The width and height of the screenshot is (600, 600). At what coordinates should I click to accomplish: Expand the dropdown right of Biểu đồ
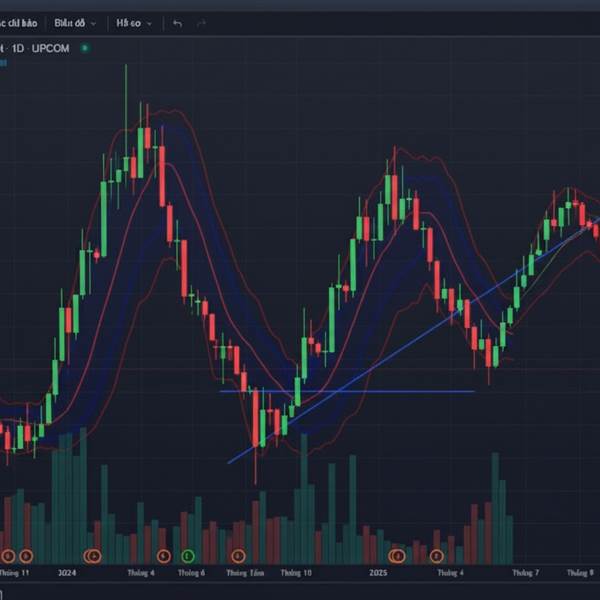point(134,23)
